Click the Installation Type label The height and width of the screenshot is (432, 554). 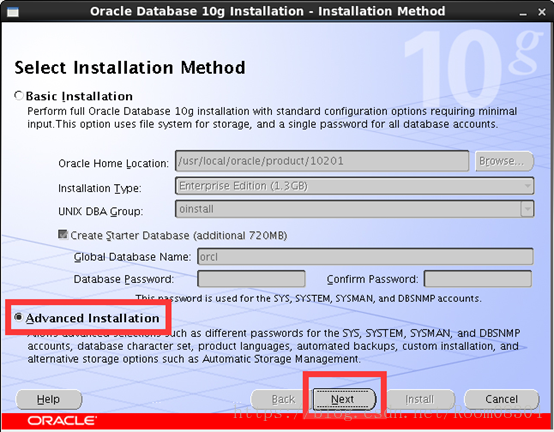tap(100, 188)
